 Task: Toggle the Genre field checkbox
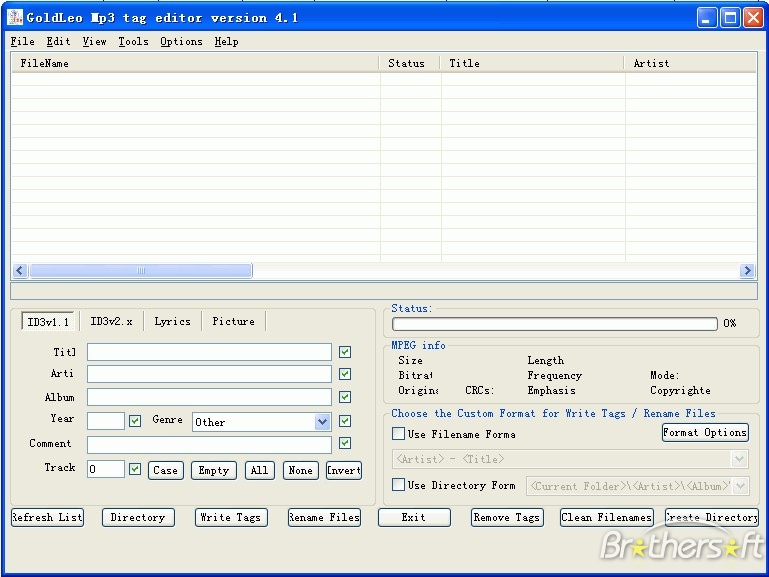click(345, 421)
